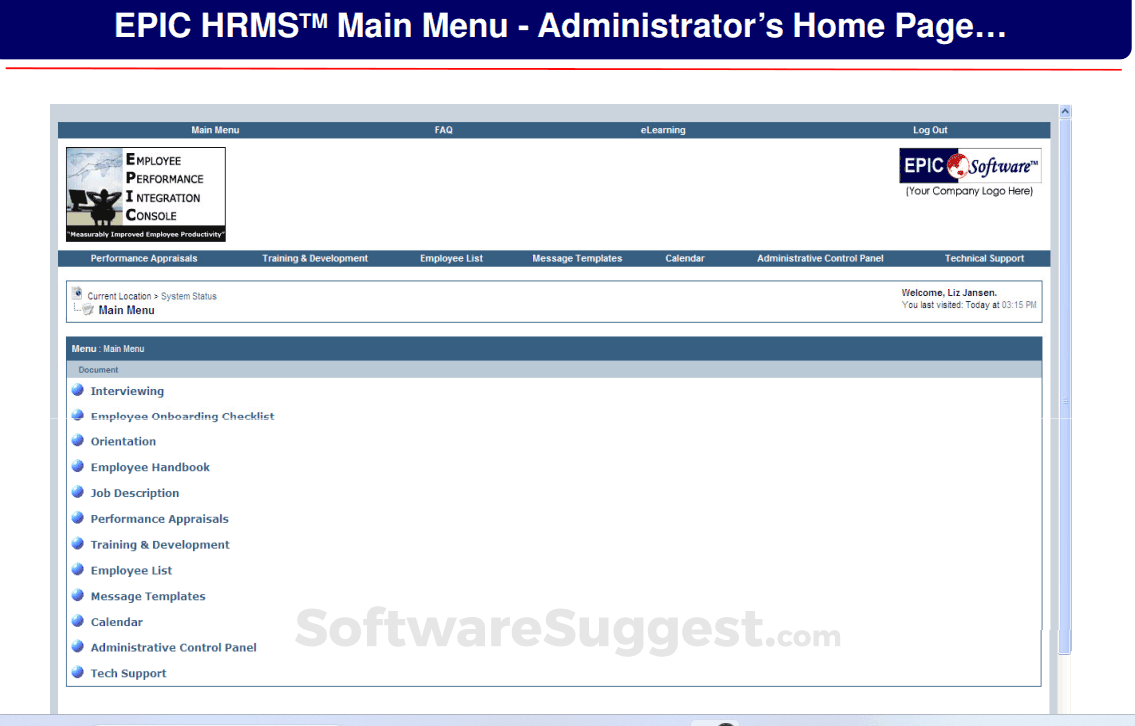Viewport: 1135px width, 726px height.
Task: Open eLearning from the top bar
Action: (663, 130)
